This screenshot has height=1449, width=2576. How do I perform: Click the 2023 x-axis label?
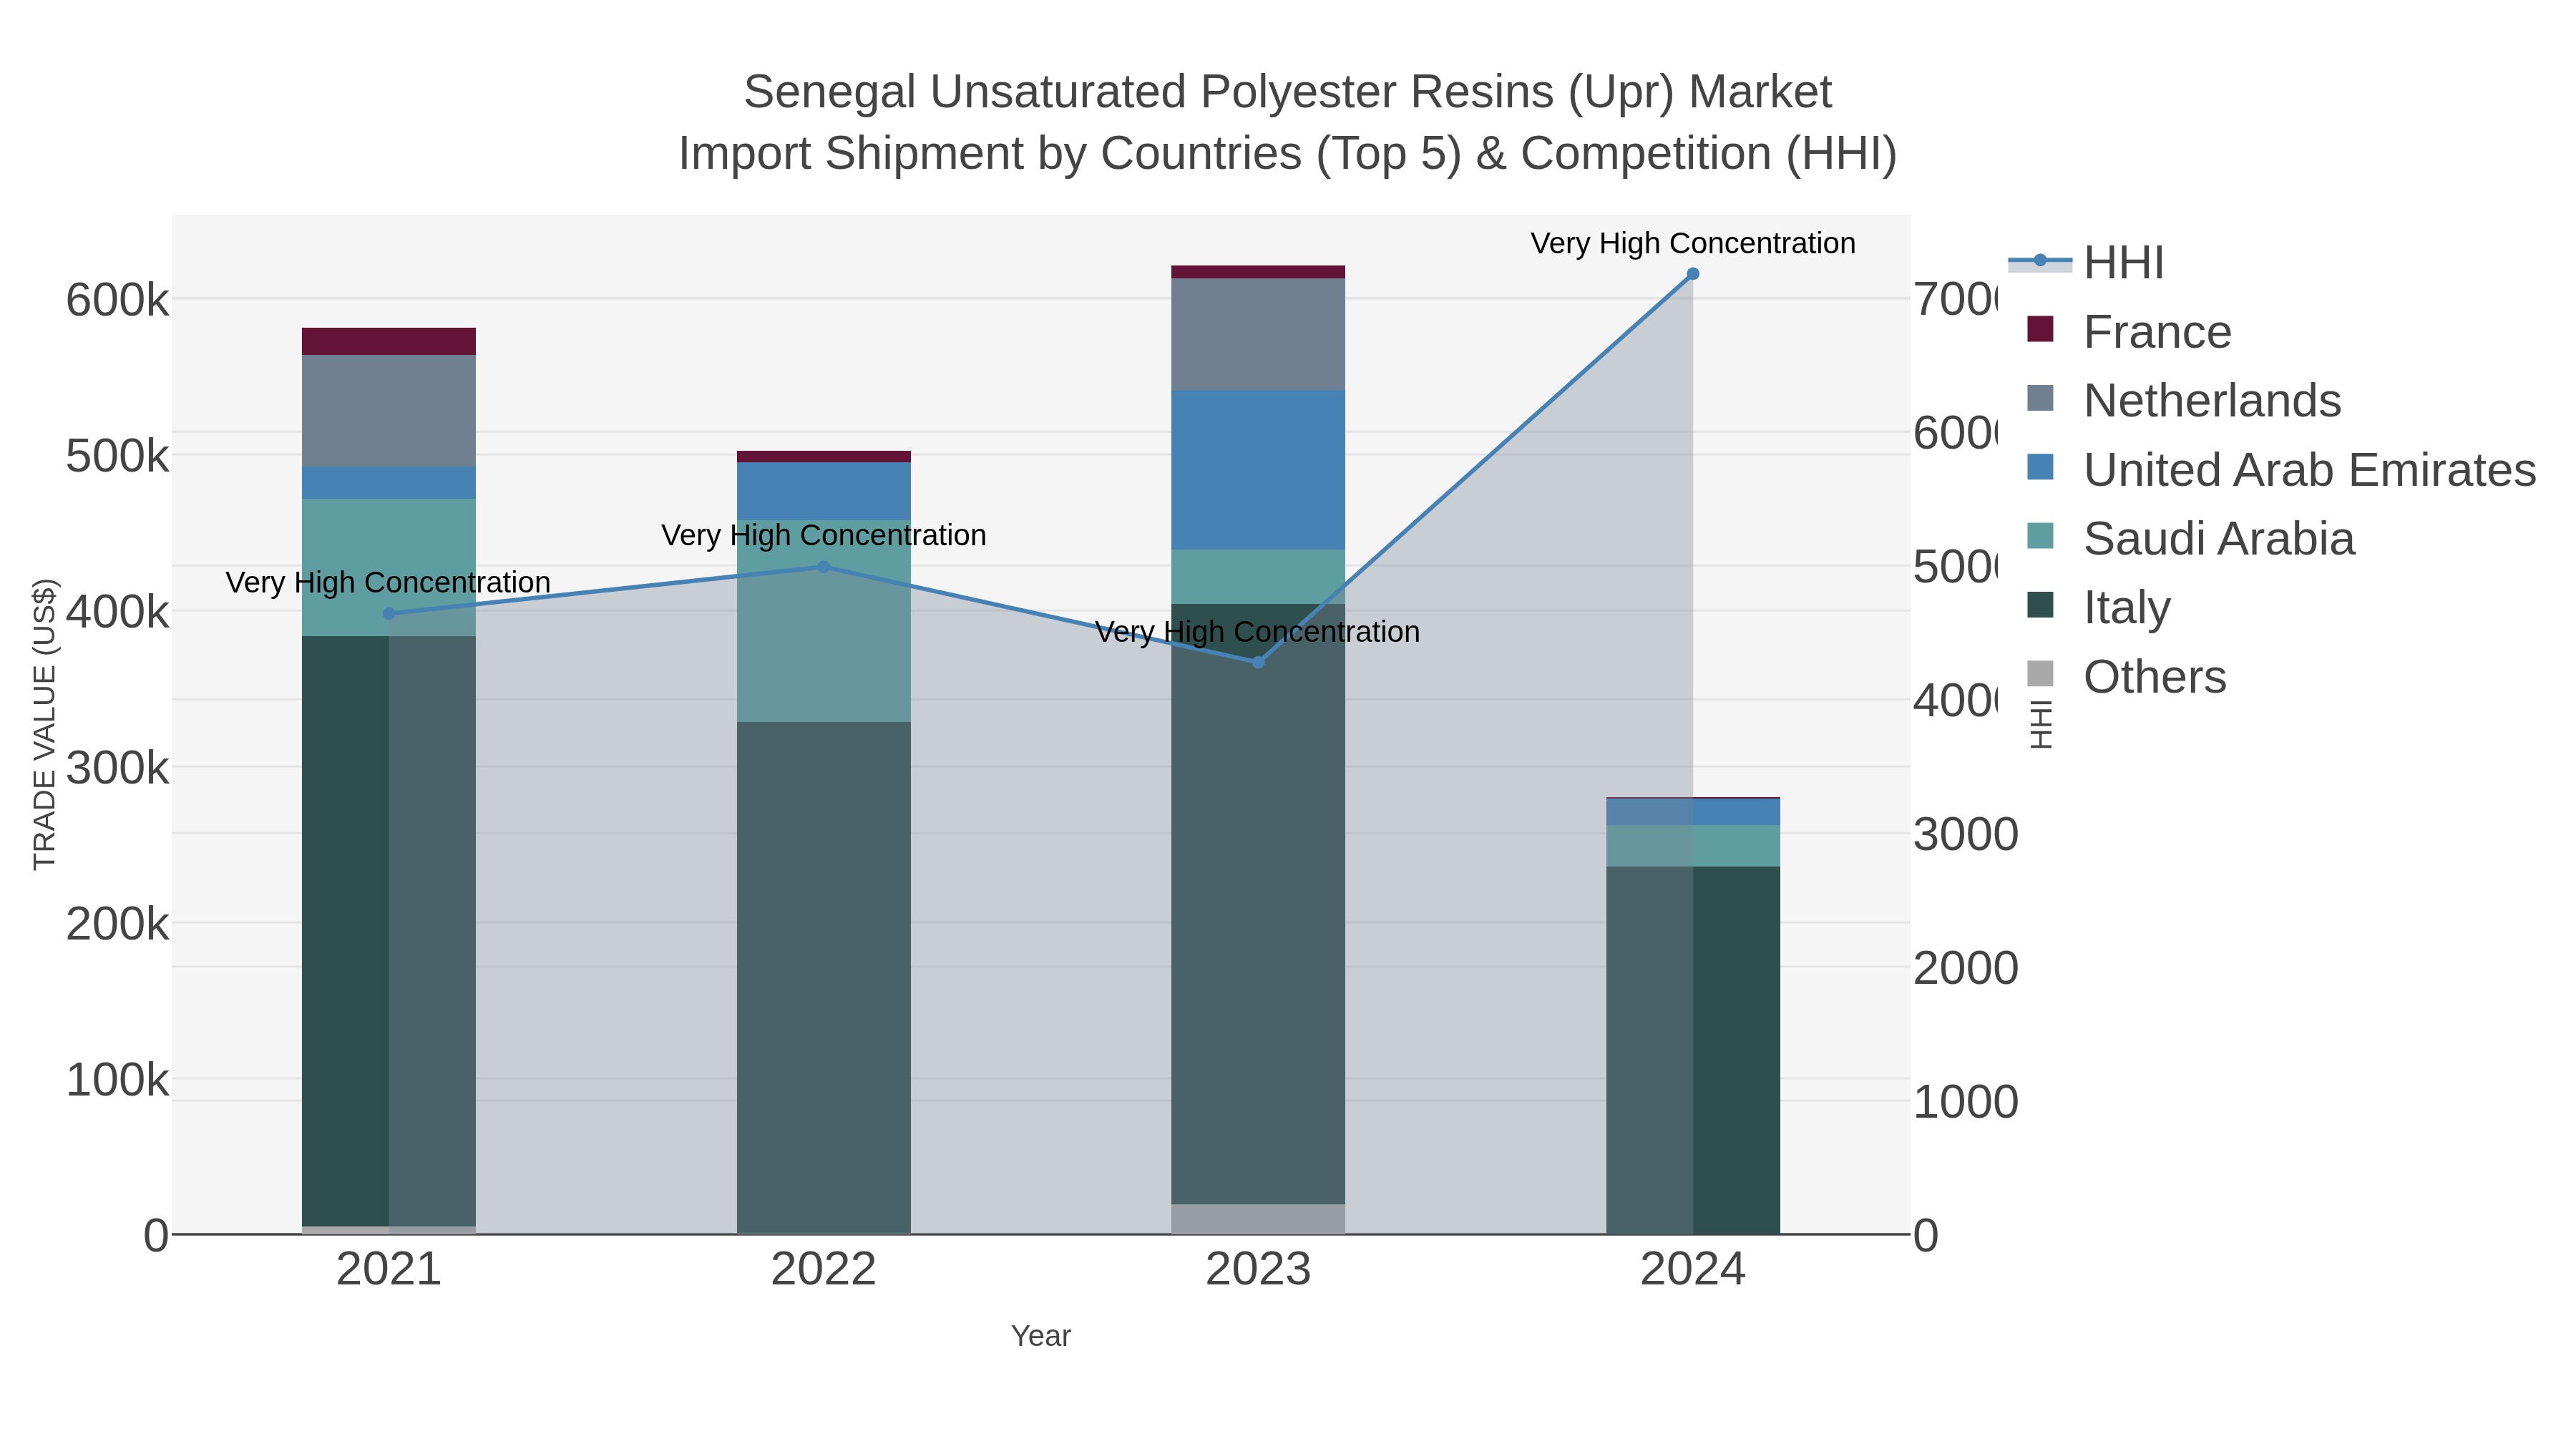click(x=1258, y=1270)
